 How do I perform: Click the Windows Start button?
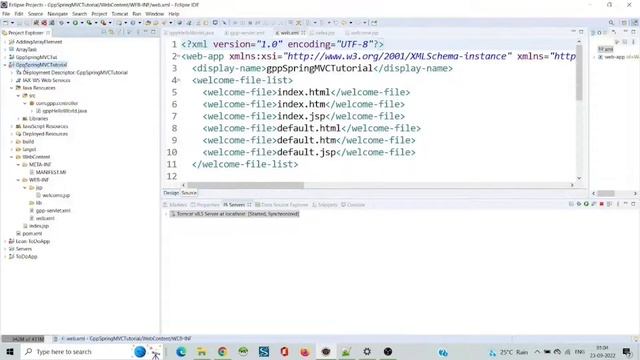10,351
